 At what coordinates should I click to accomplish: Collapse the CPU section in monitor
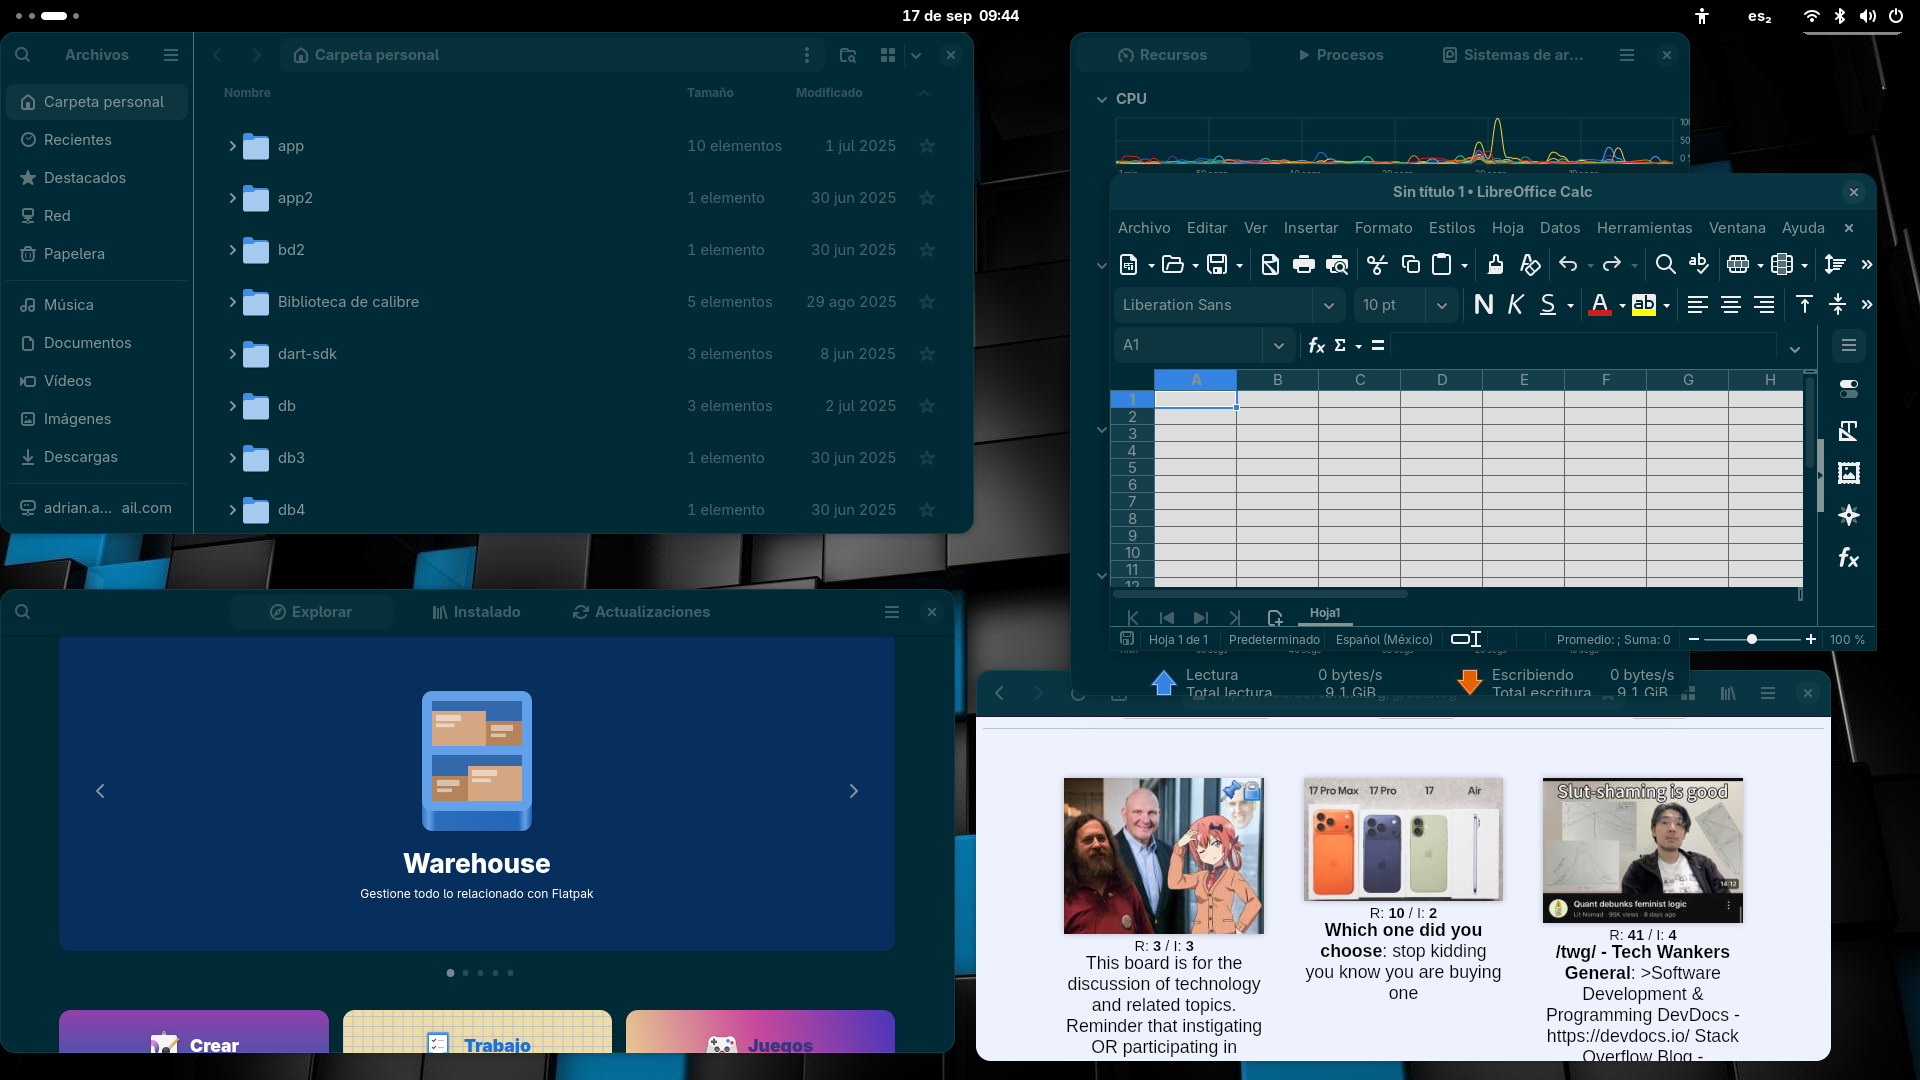click(x=1101, y=99)
